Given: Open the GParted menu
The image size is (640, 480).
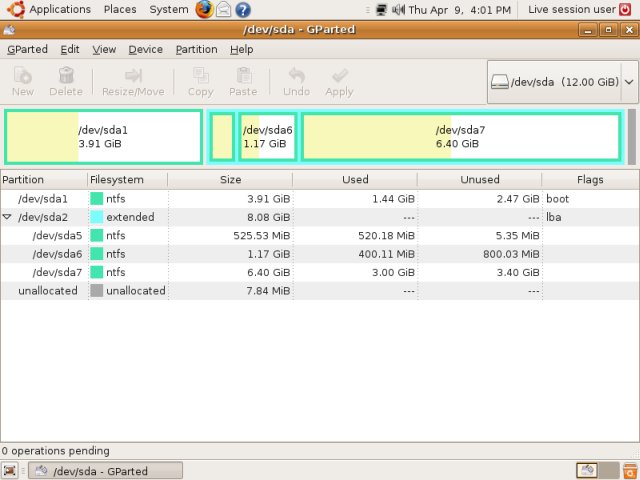Looking at the screenshot, I should click(27, 49).
